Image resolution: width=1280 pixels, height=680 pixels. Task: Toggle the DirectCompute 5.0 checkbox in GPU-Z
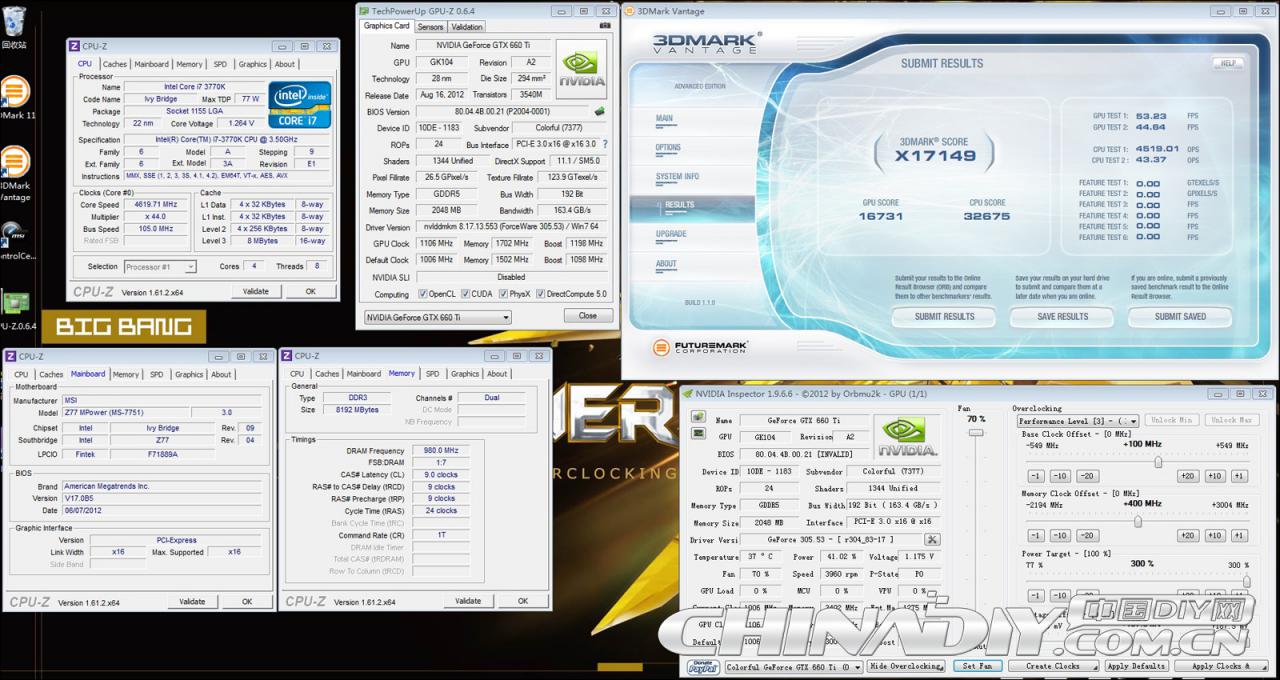541,294
